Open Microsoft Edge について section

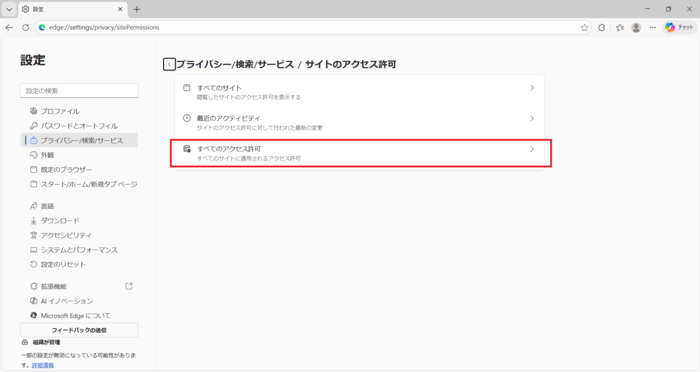point(79,315)
